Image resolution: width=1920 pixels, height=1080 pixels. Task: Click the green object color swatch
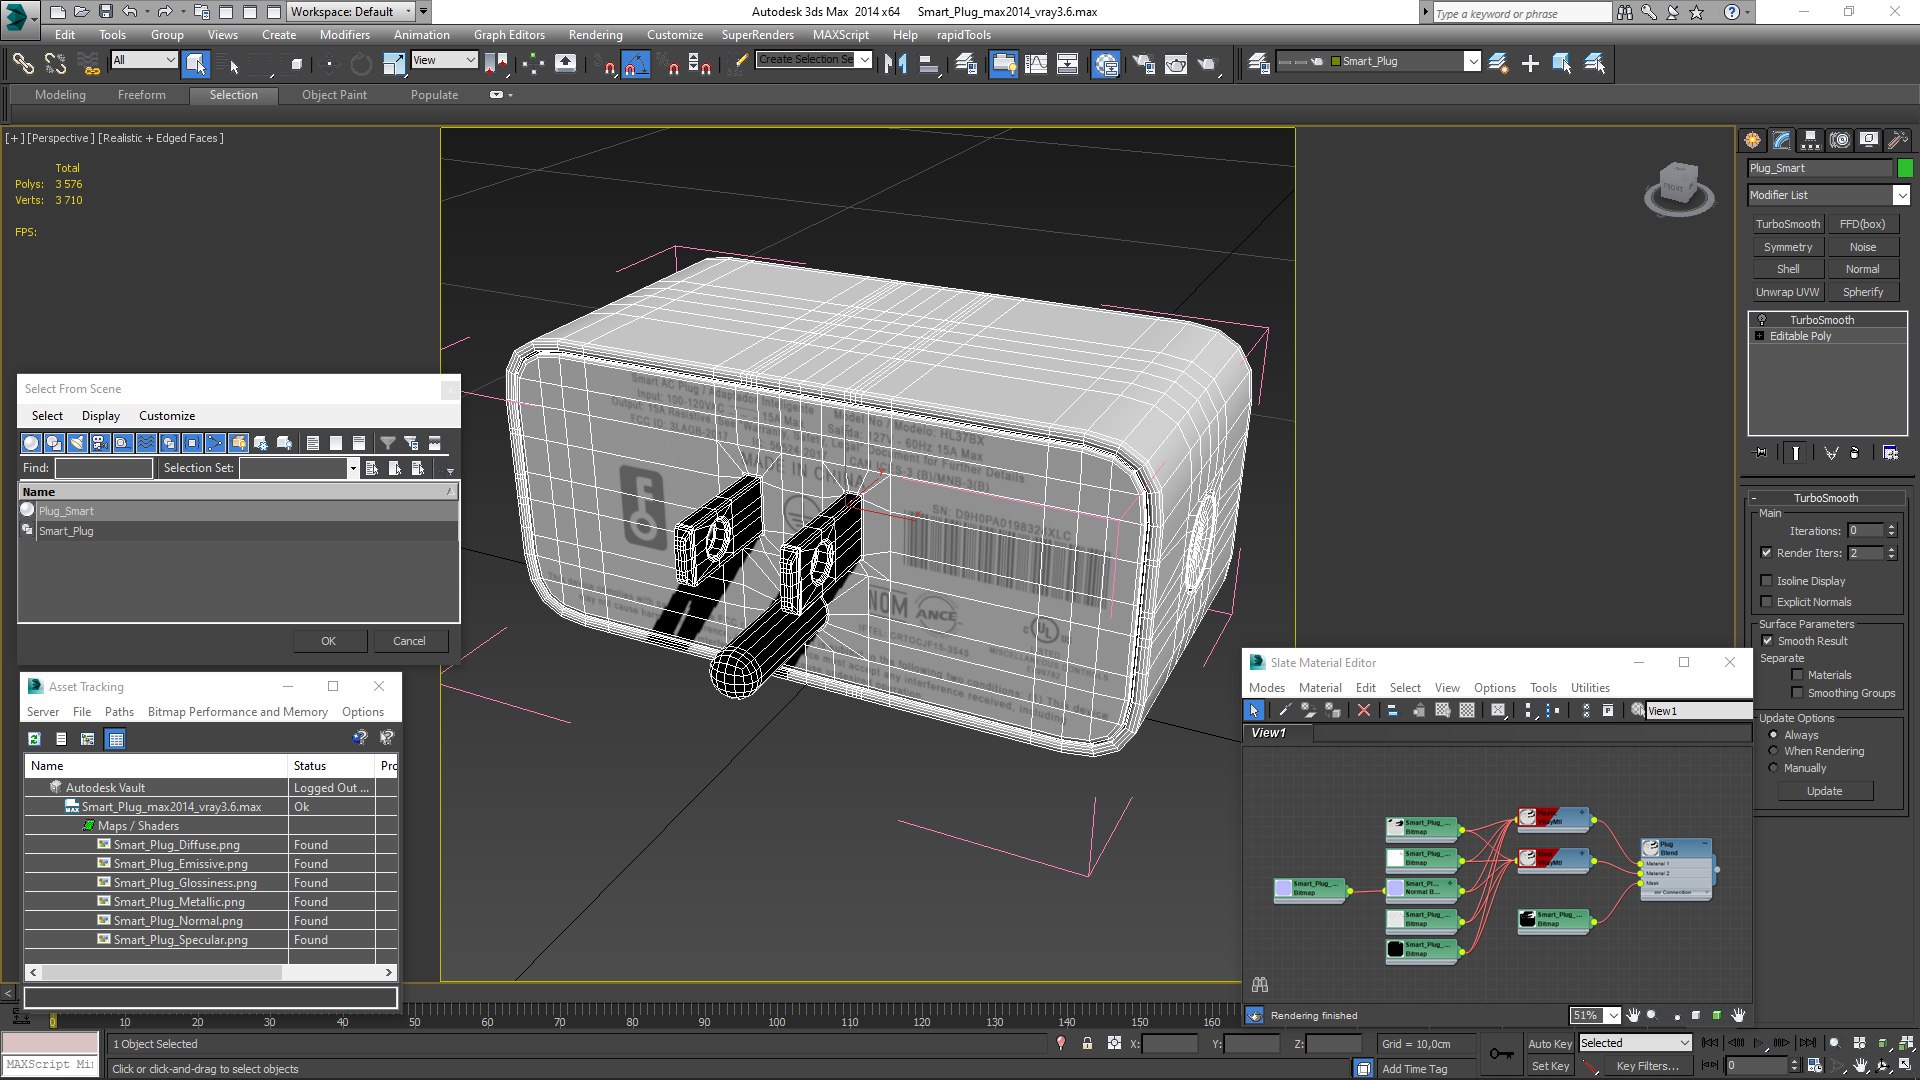pos(1905,168)
